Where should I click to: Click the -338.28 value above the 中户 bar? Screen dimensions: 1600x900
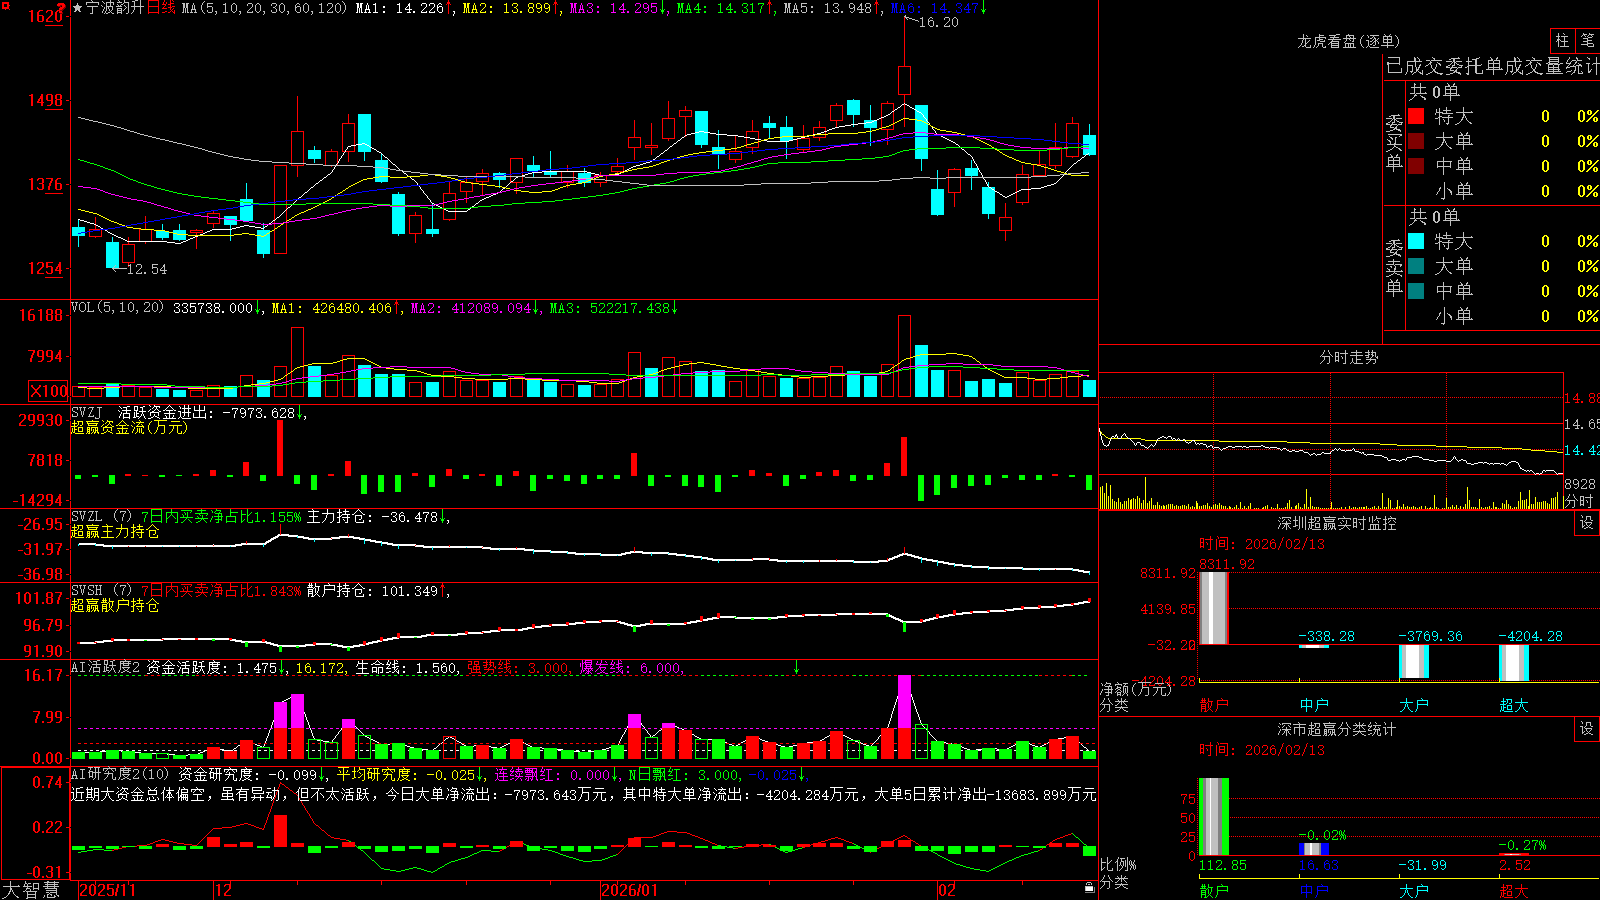[x=1327, y=636]
